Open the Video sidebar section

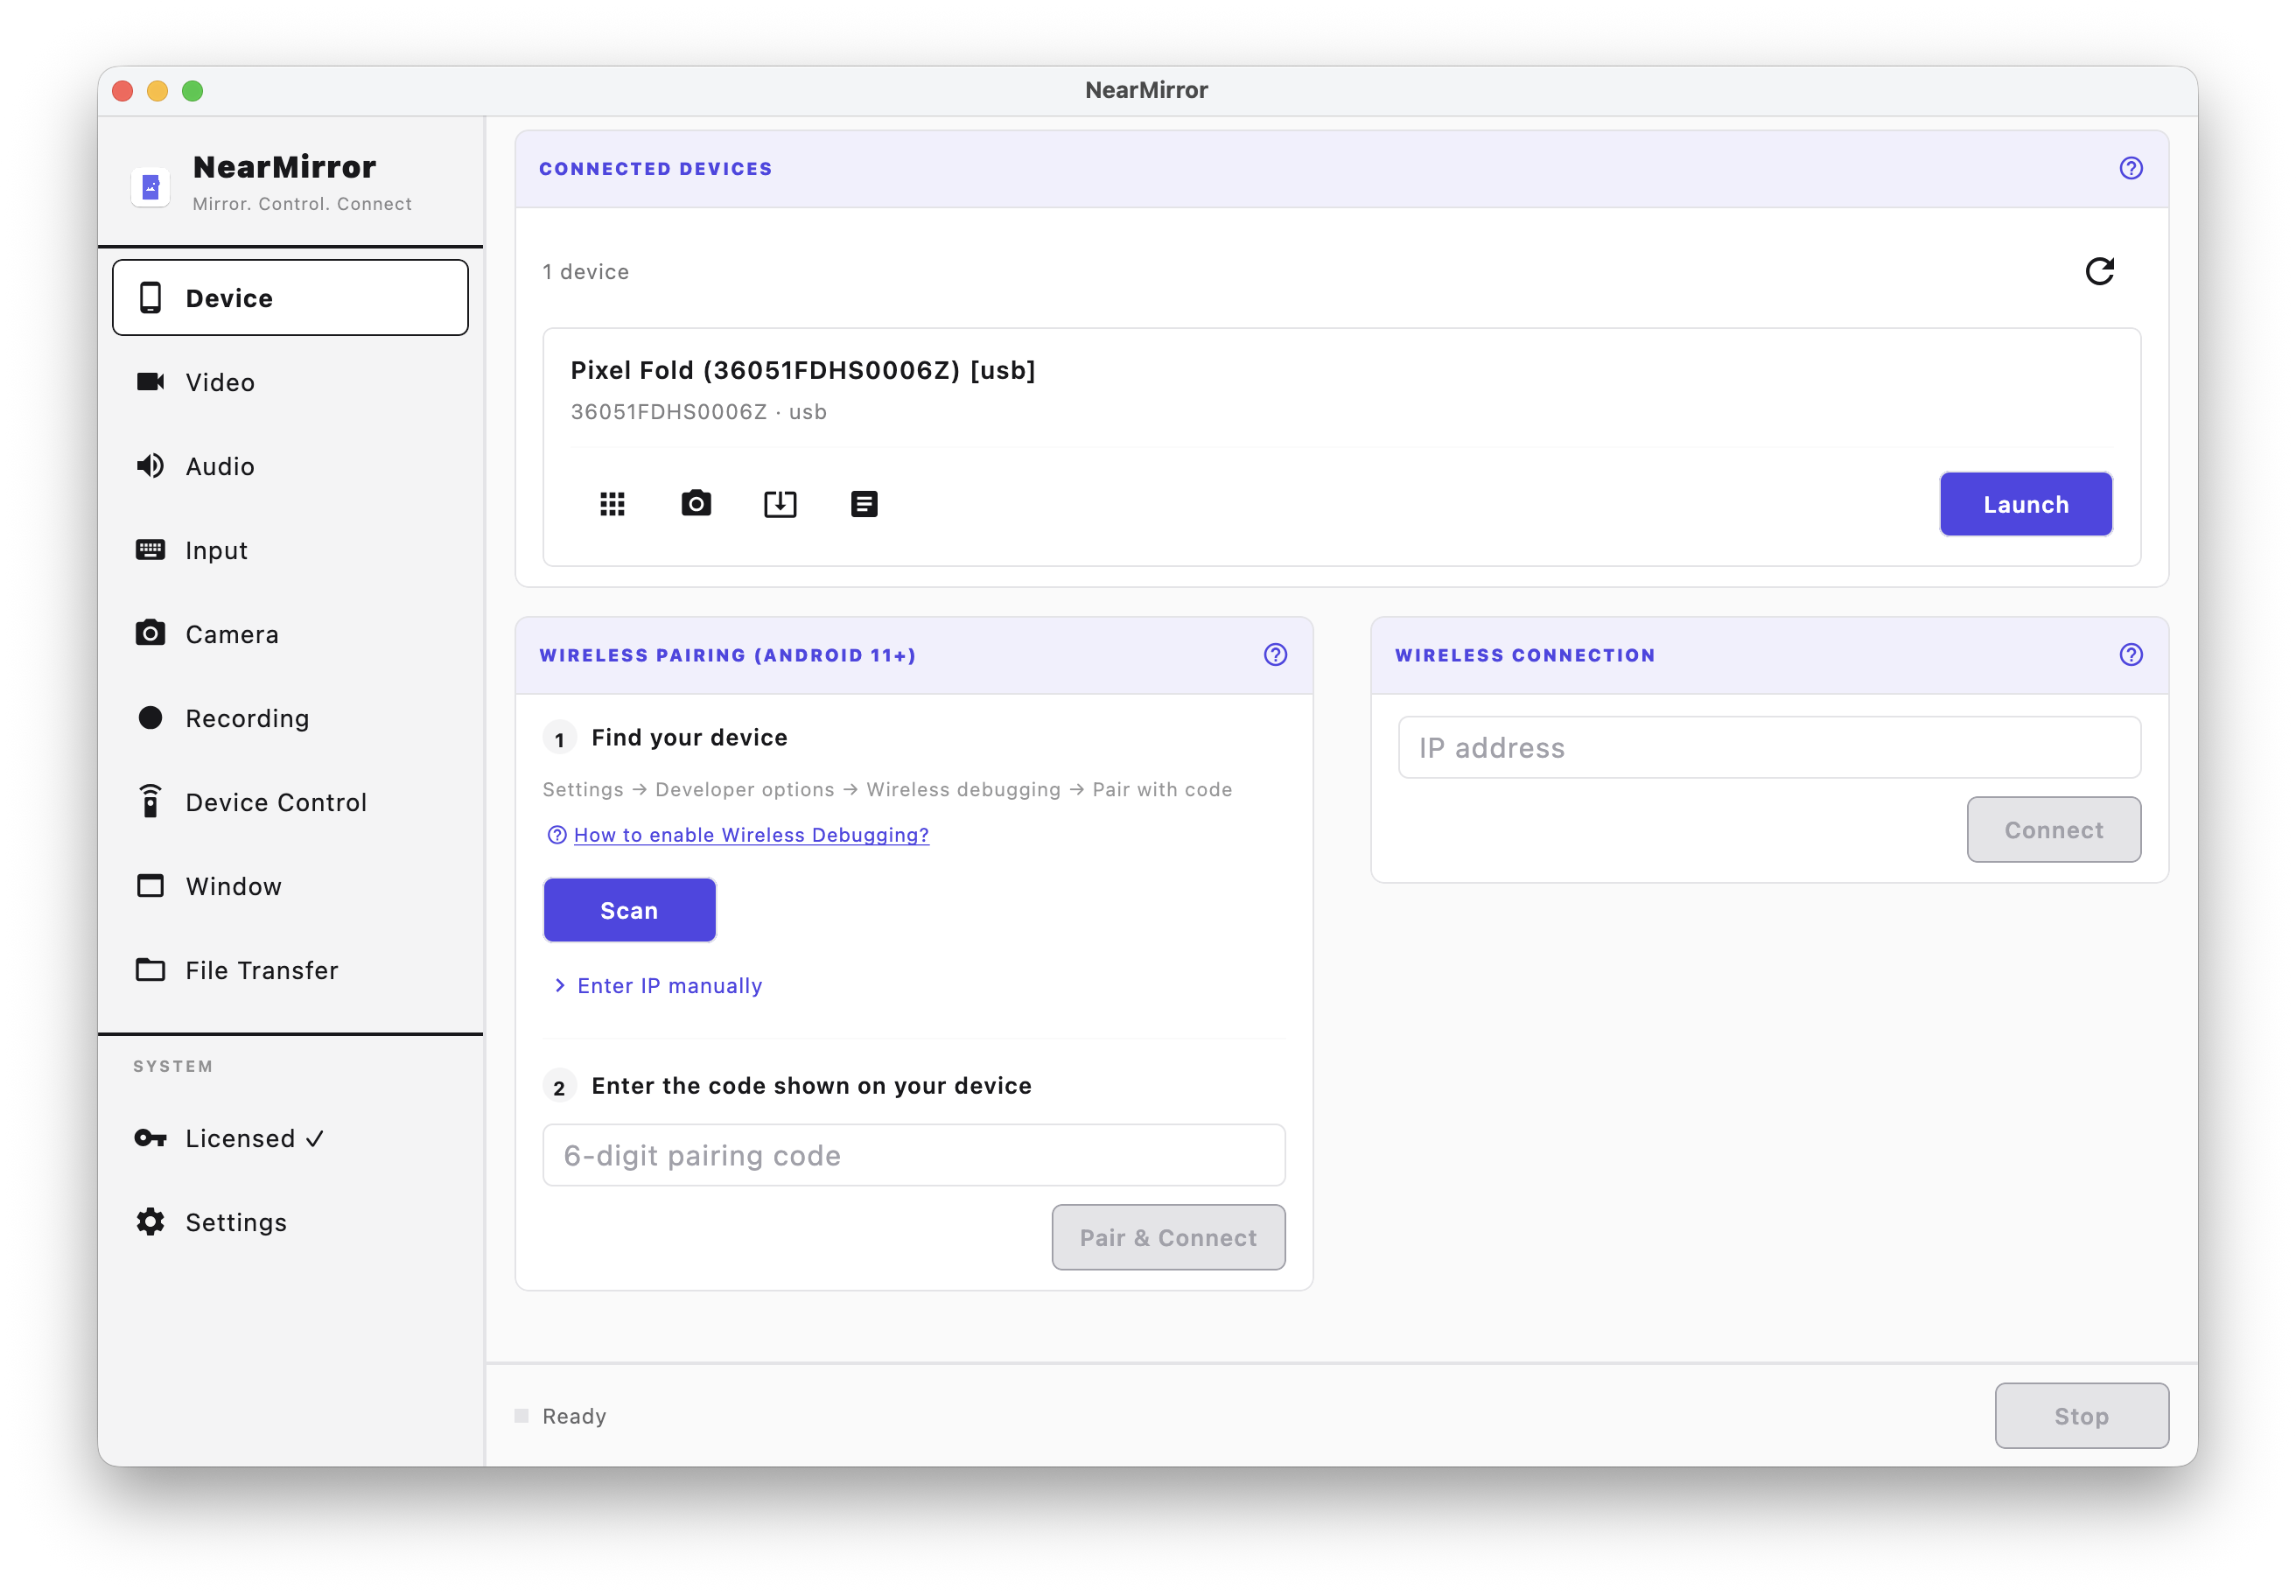(220, 382)
